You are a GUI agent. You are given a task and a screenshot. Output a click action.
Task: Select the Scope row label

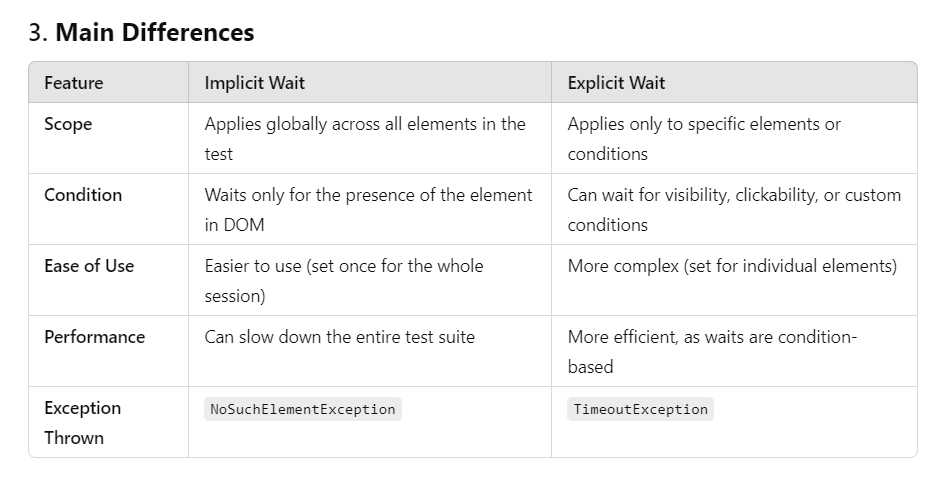tap(68, 124)
